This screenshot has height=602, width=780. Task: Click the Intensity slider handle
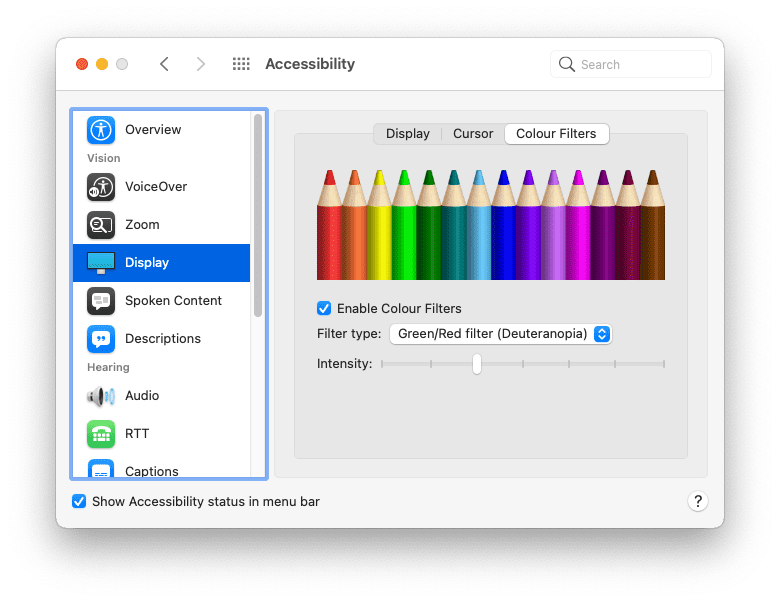[477, 364]
